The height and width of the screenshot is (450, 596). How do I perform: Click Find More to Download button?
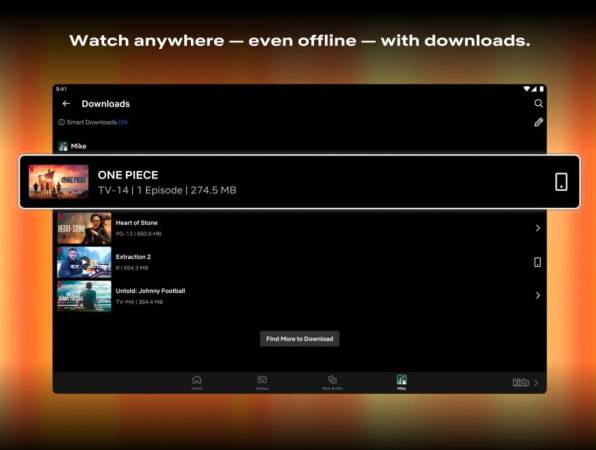coord(300,339)
